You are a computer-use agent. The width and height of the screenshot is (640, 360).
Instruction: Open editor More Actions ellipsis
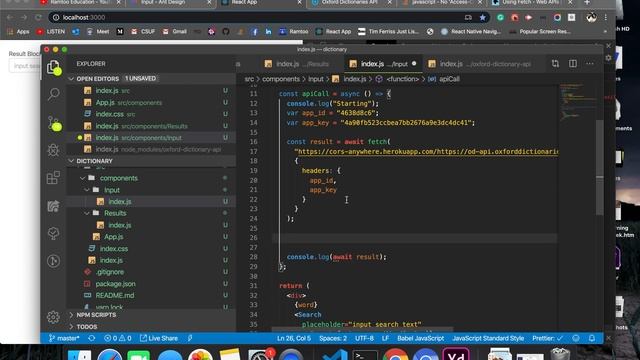[590, 64]
